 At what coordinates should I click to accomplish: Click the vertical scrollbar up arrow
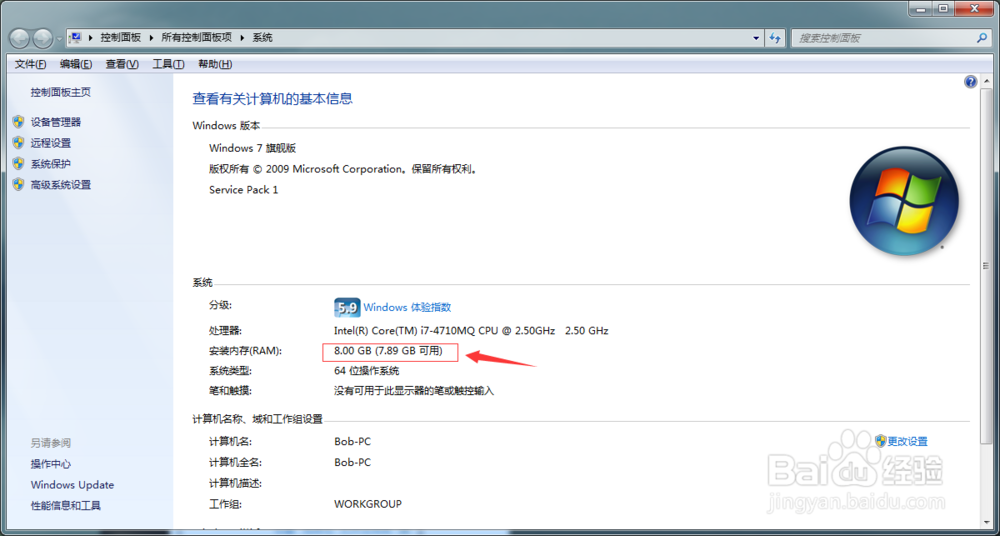[x=989, y=79]
